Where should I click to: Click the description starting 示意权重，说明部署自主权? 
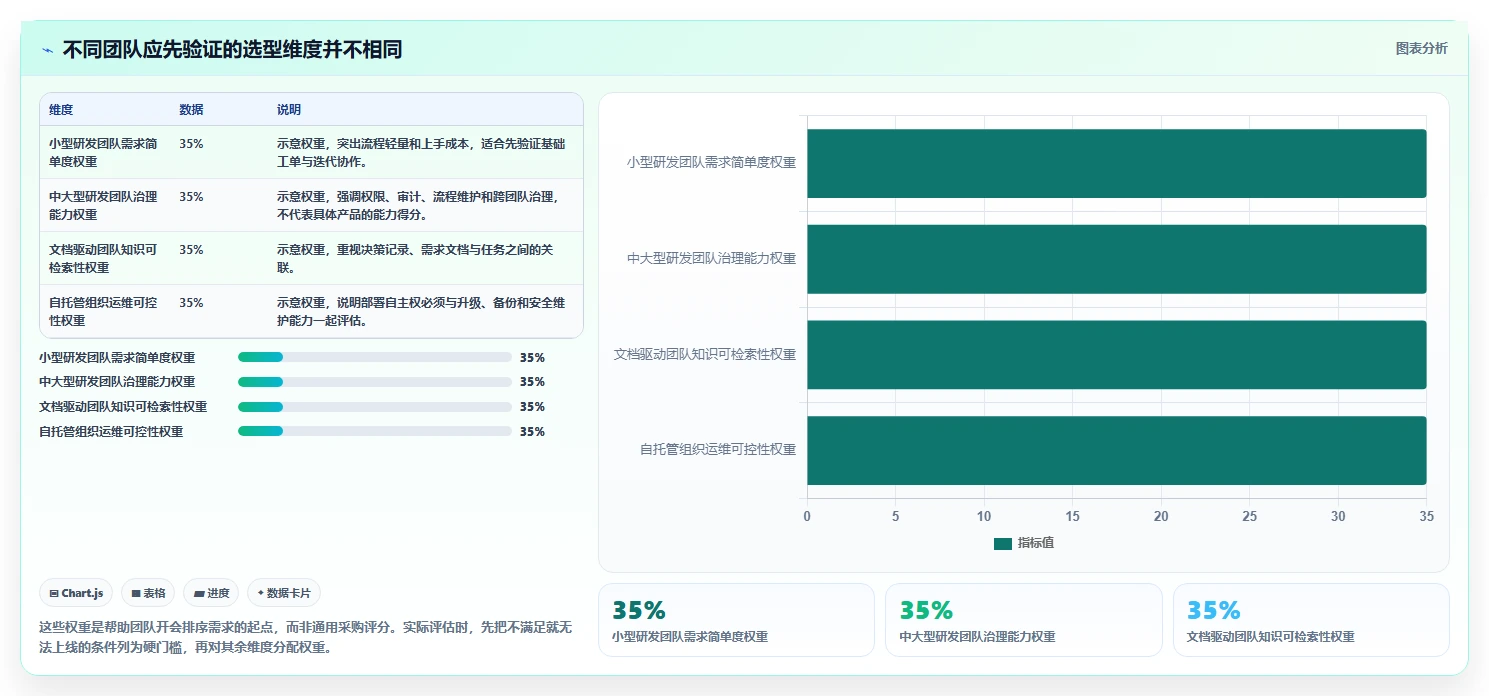(421, 312)
